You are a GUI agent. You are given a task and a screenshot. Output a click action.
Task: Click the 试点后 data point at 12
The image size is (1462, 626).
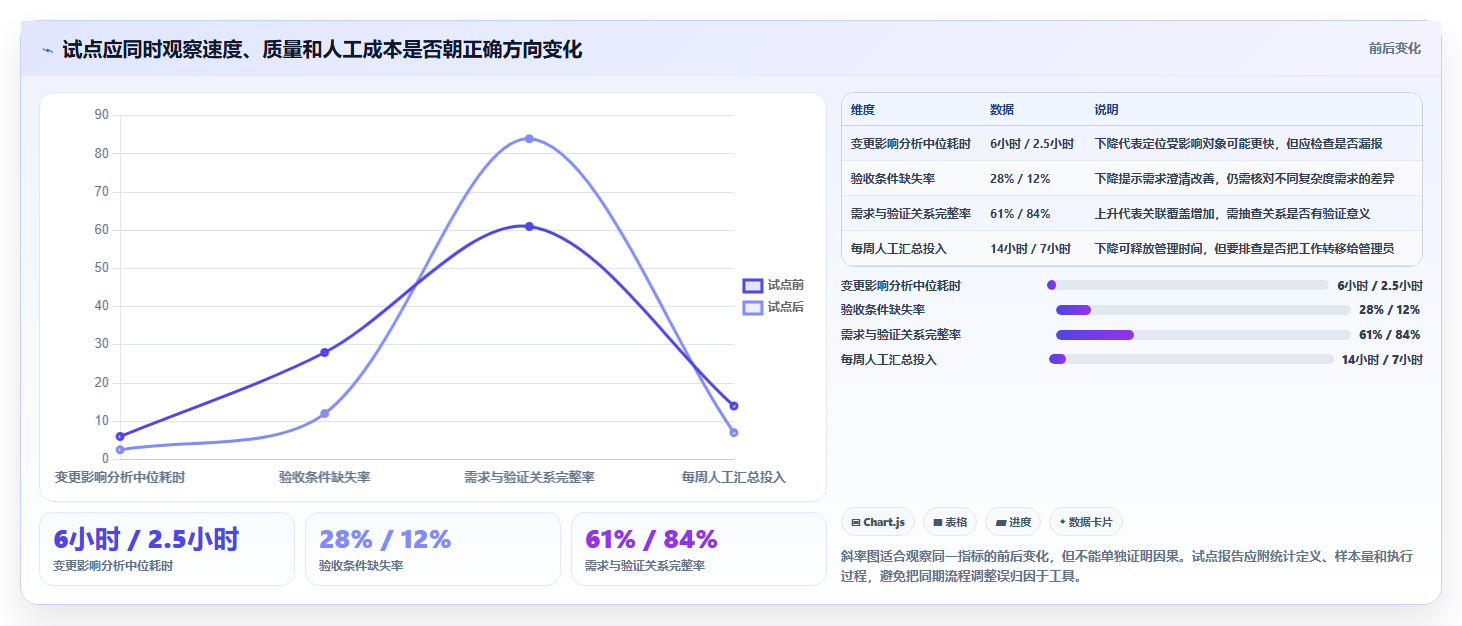pyautogui.click(x=325, y=413)
